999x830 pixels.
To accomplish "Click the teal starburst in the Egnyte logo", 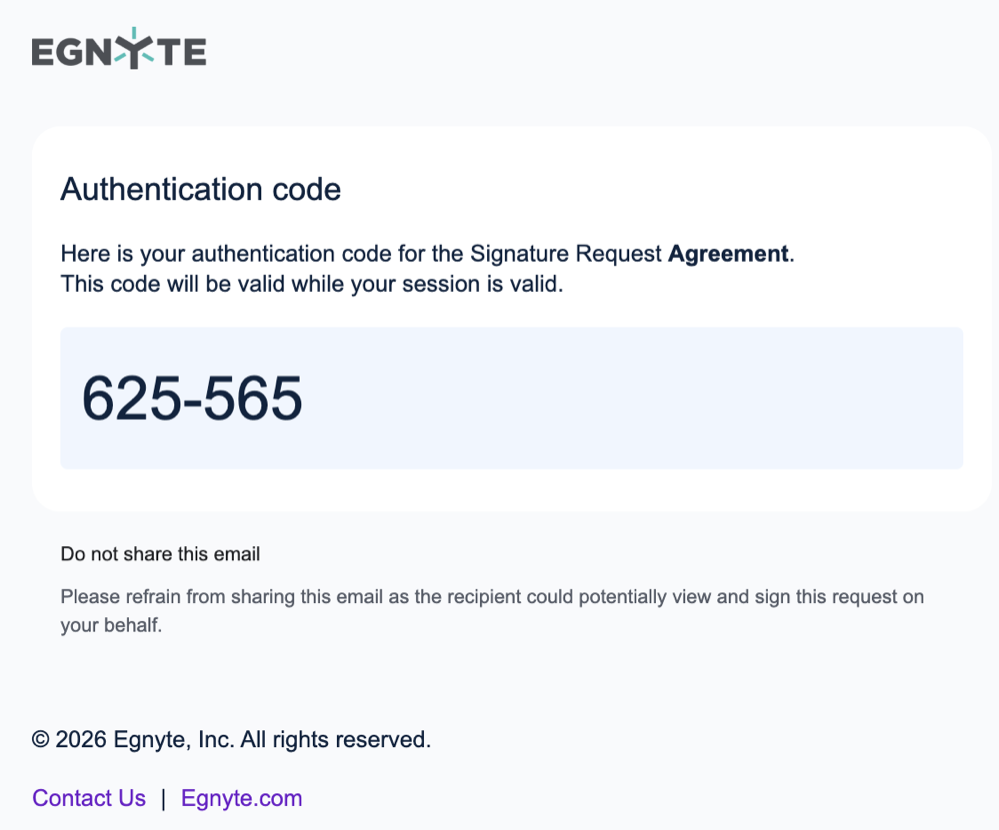I will [134, 51].
